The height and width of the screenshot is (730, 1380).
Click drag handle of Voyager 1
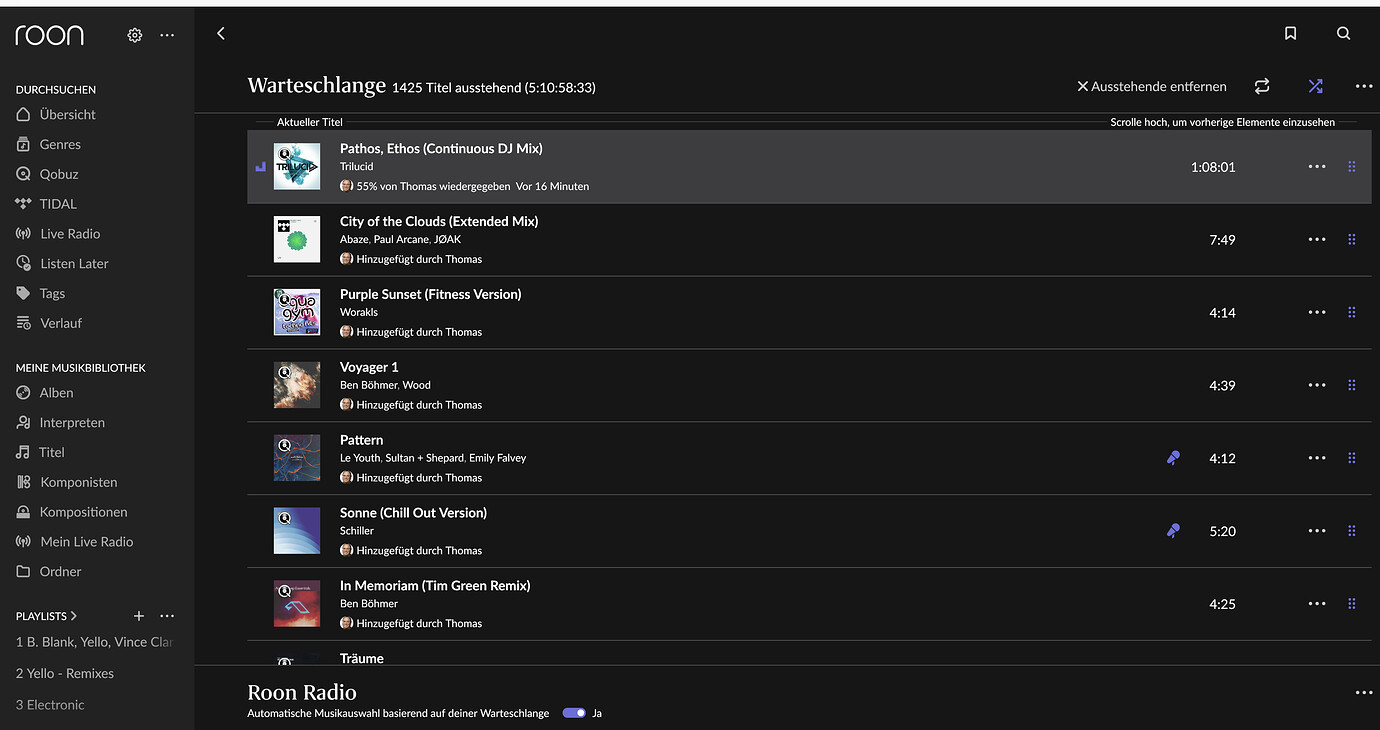(x=1352, y=385)
